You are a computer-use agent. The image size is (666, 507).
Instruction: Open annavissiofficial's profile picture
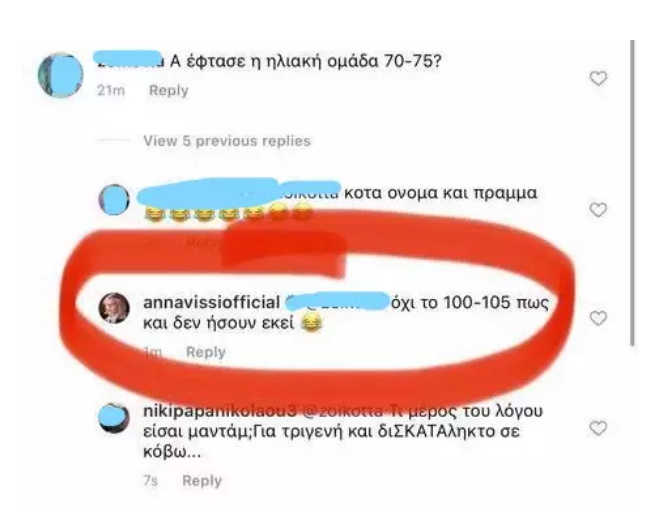coord(114,308)
